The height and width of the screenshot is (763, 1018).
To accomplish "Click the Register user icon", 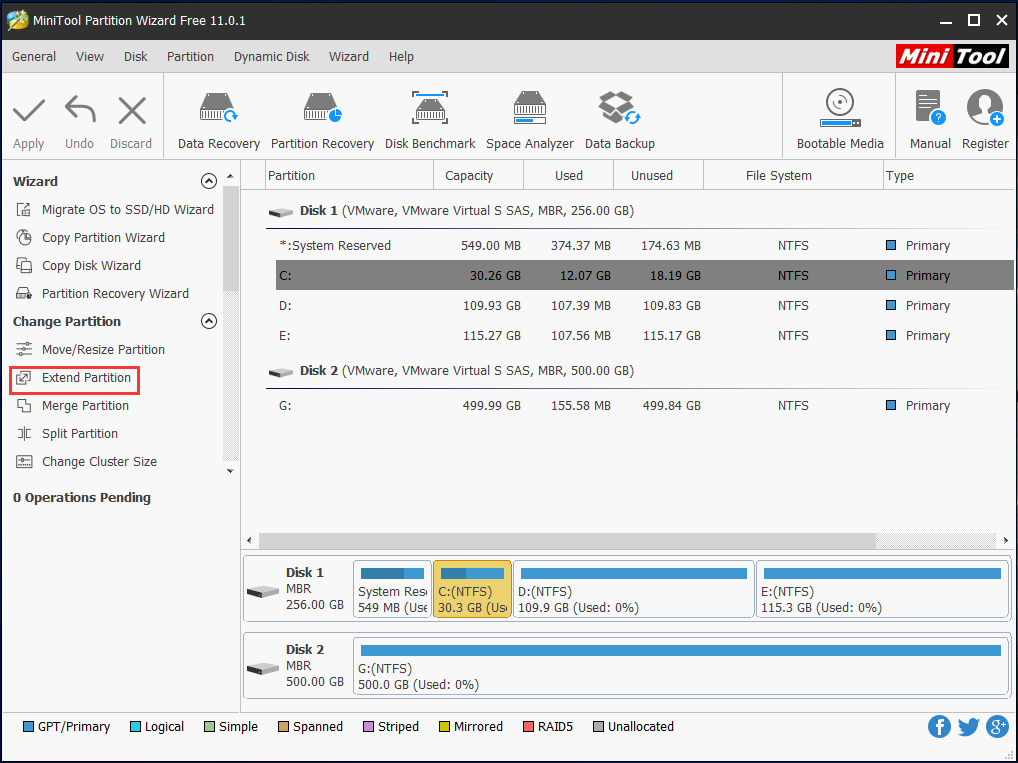I will tap(985, 108).
